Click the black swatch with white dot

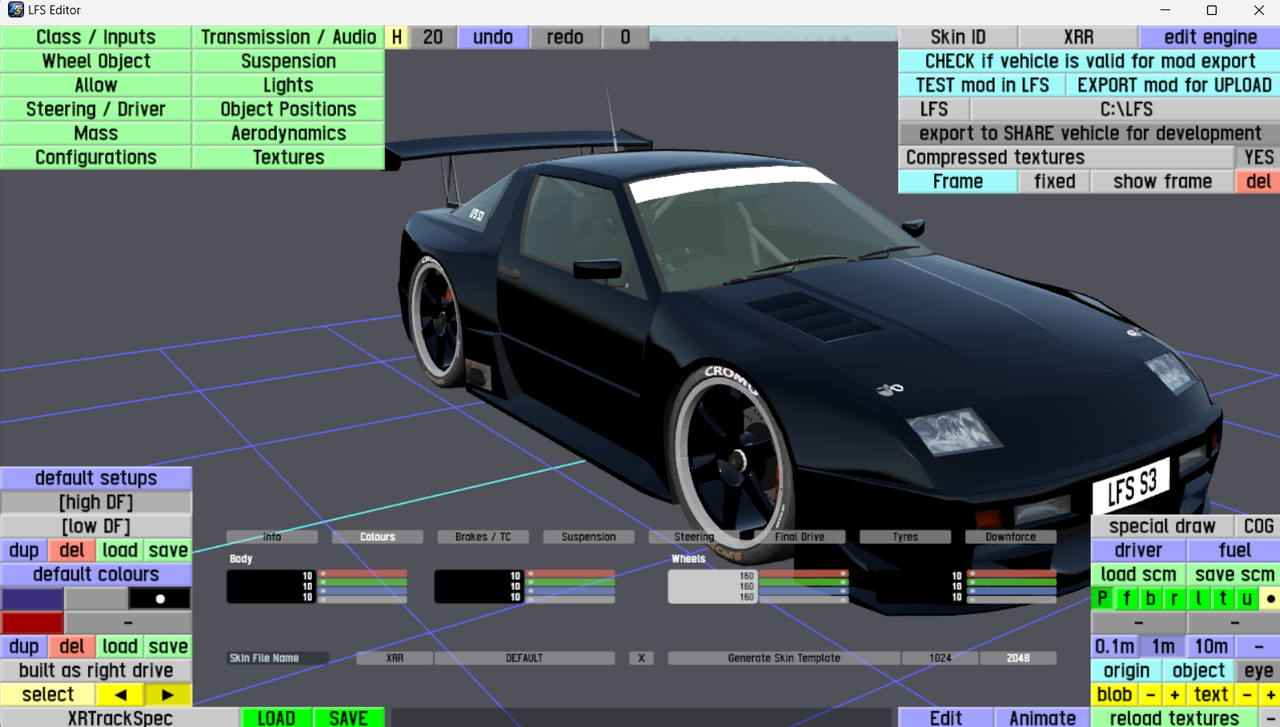[x=159, y=598]
